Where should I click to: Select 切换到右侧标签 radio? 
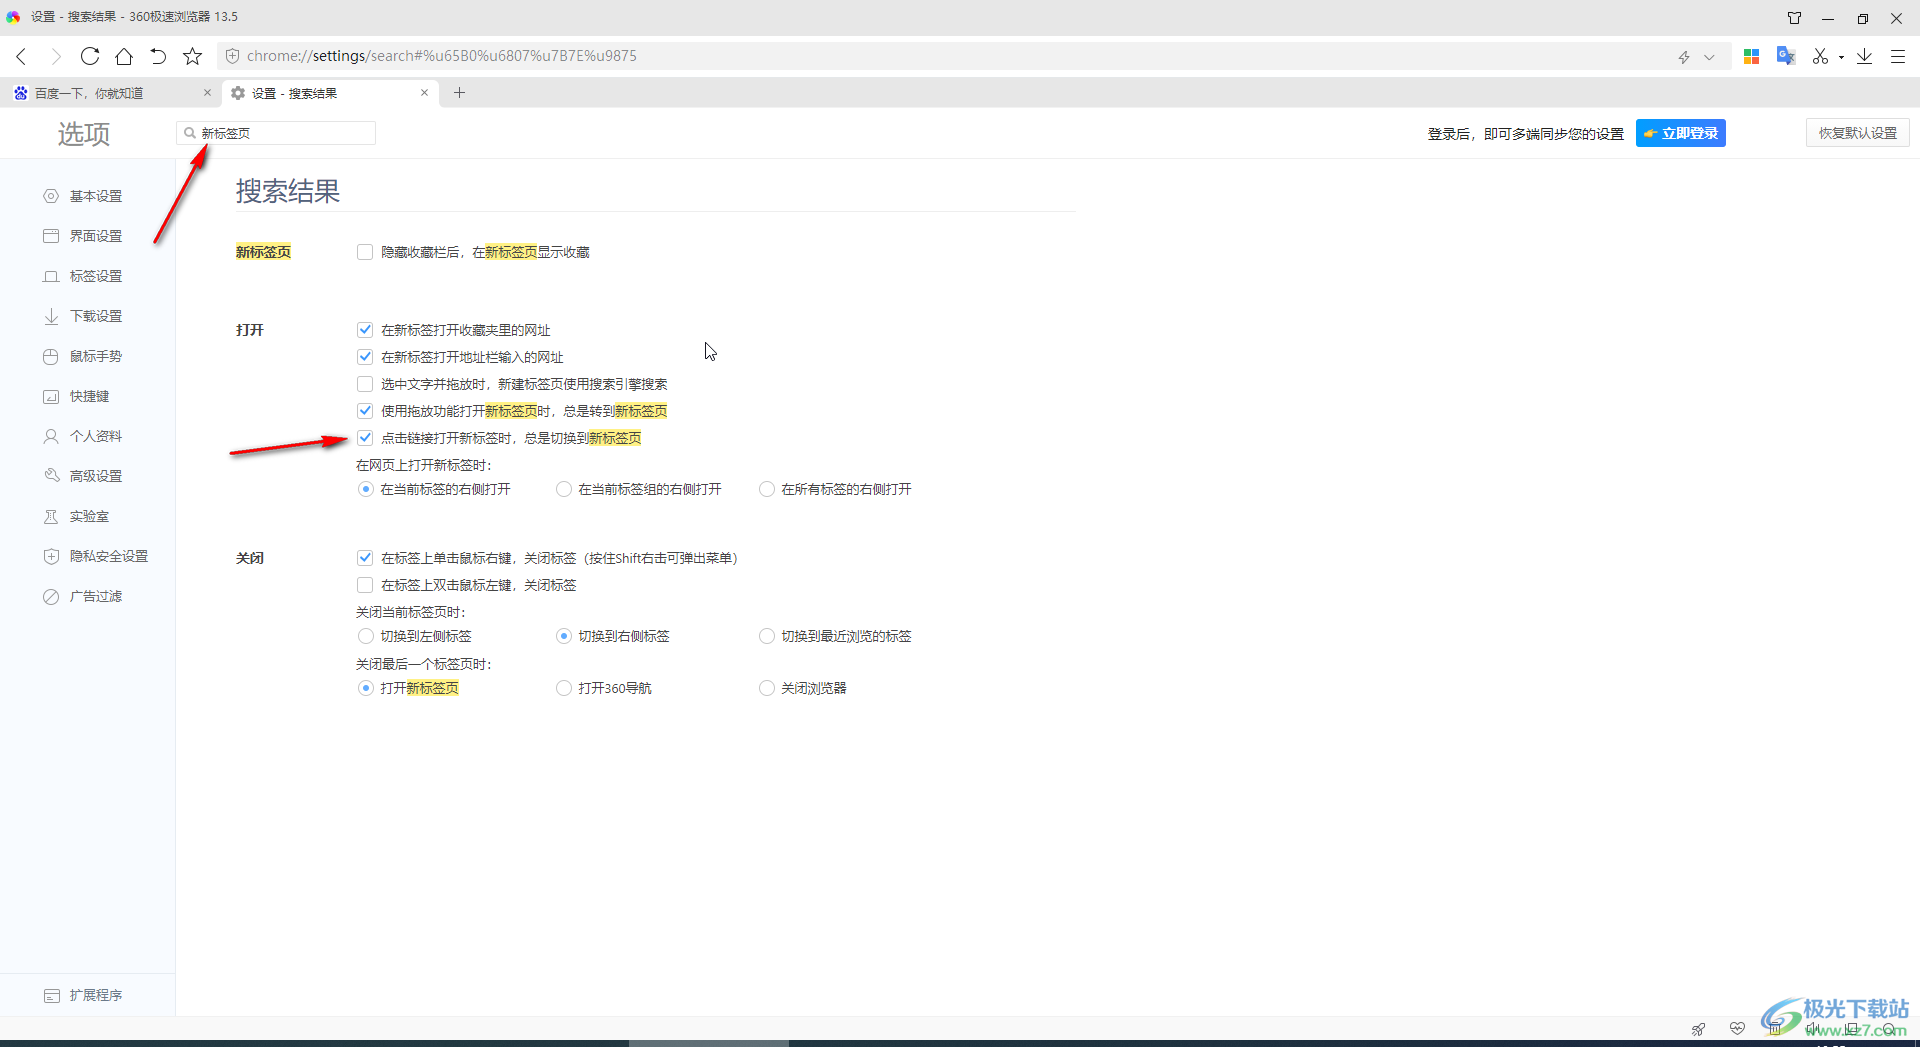(x=564, y=636)
